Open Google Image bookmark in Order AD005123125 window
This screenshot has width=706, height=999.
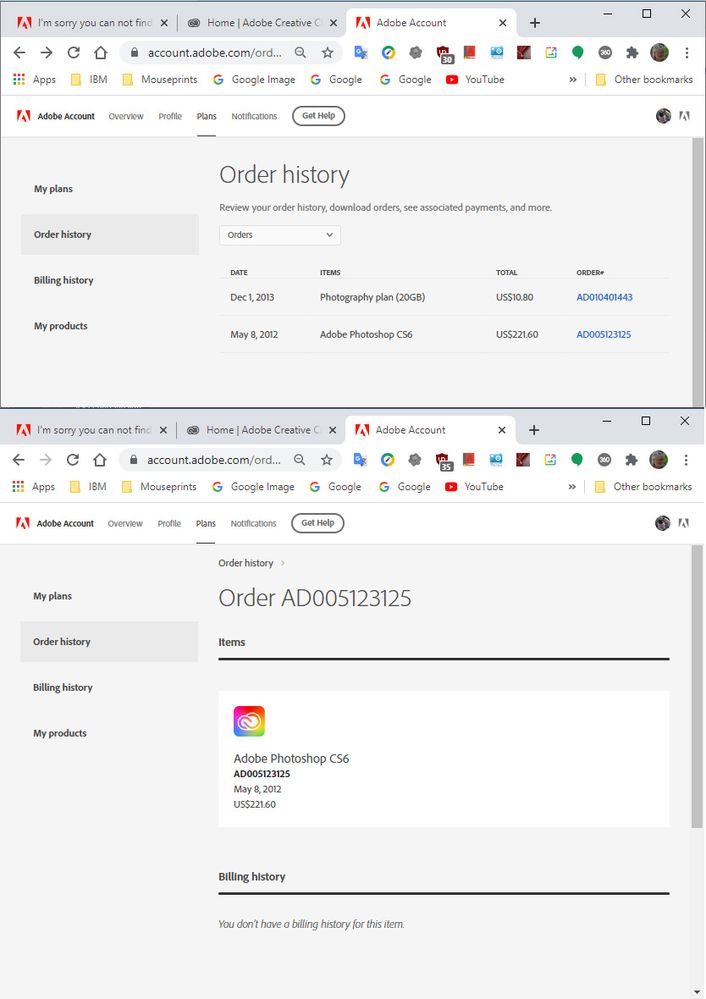(x=253, y=487)
